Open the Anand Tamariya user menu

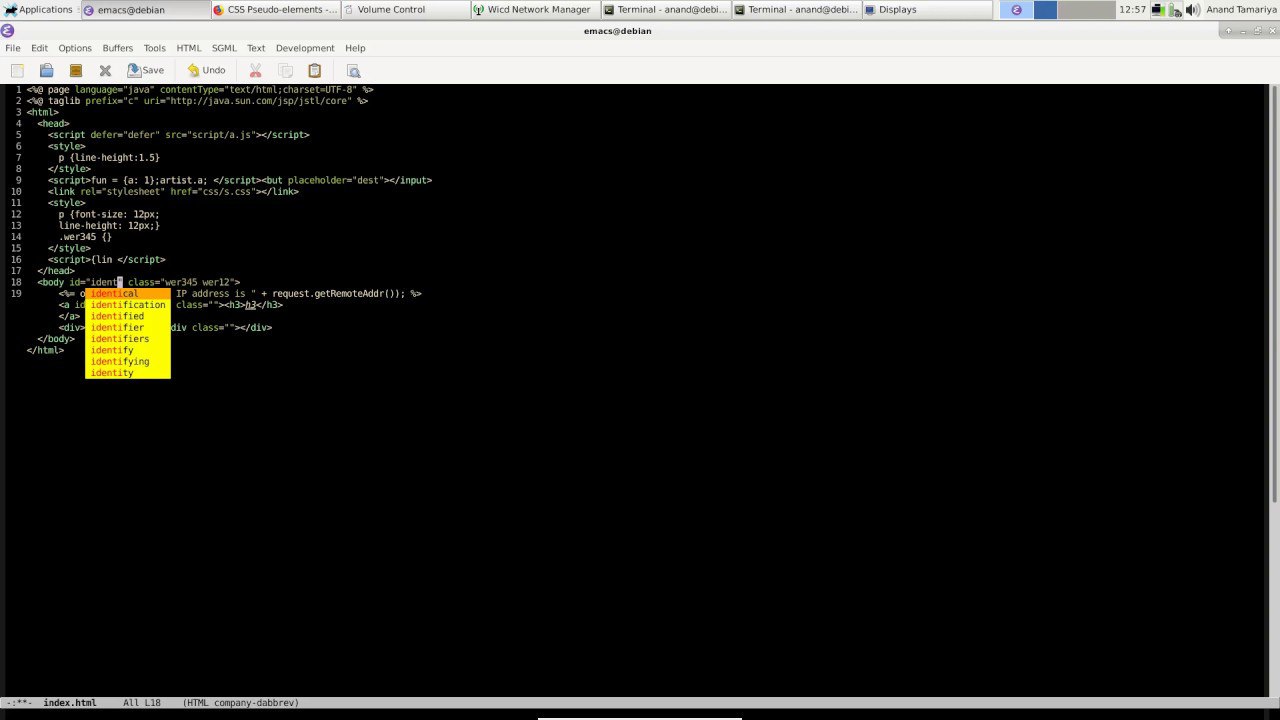coord(1241,9)
